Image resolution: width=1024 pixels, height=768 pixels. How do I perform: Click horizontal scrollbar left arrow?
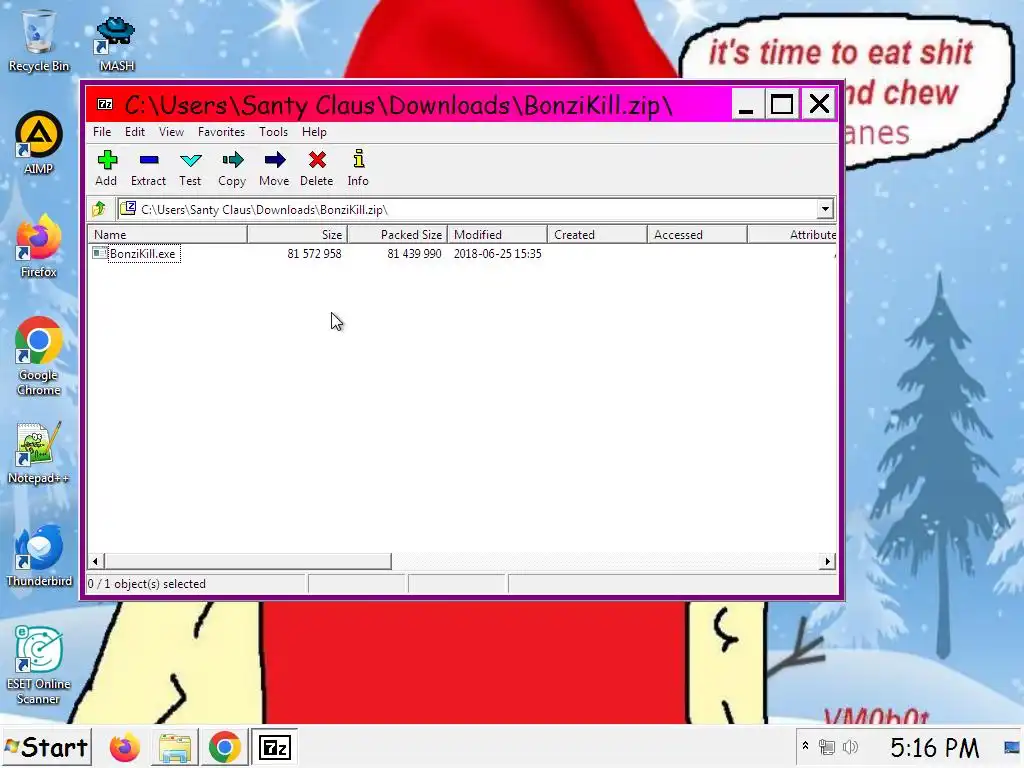click(x=95, y=561)
